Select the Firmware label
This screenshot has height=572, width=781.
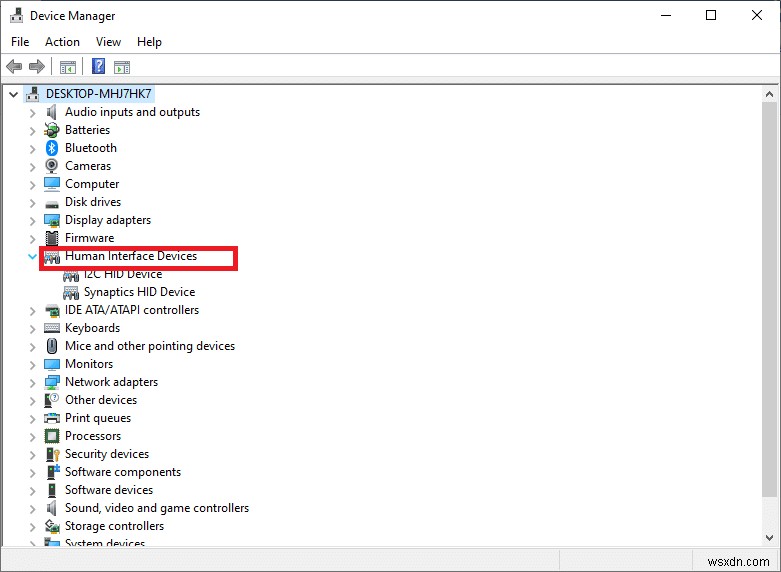click(89, 238)
